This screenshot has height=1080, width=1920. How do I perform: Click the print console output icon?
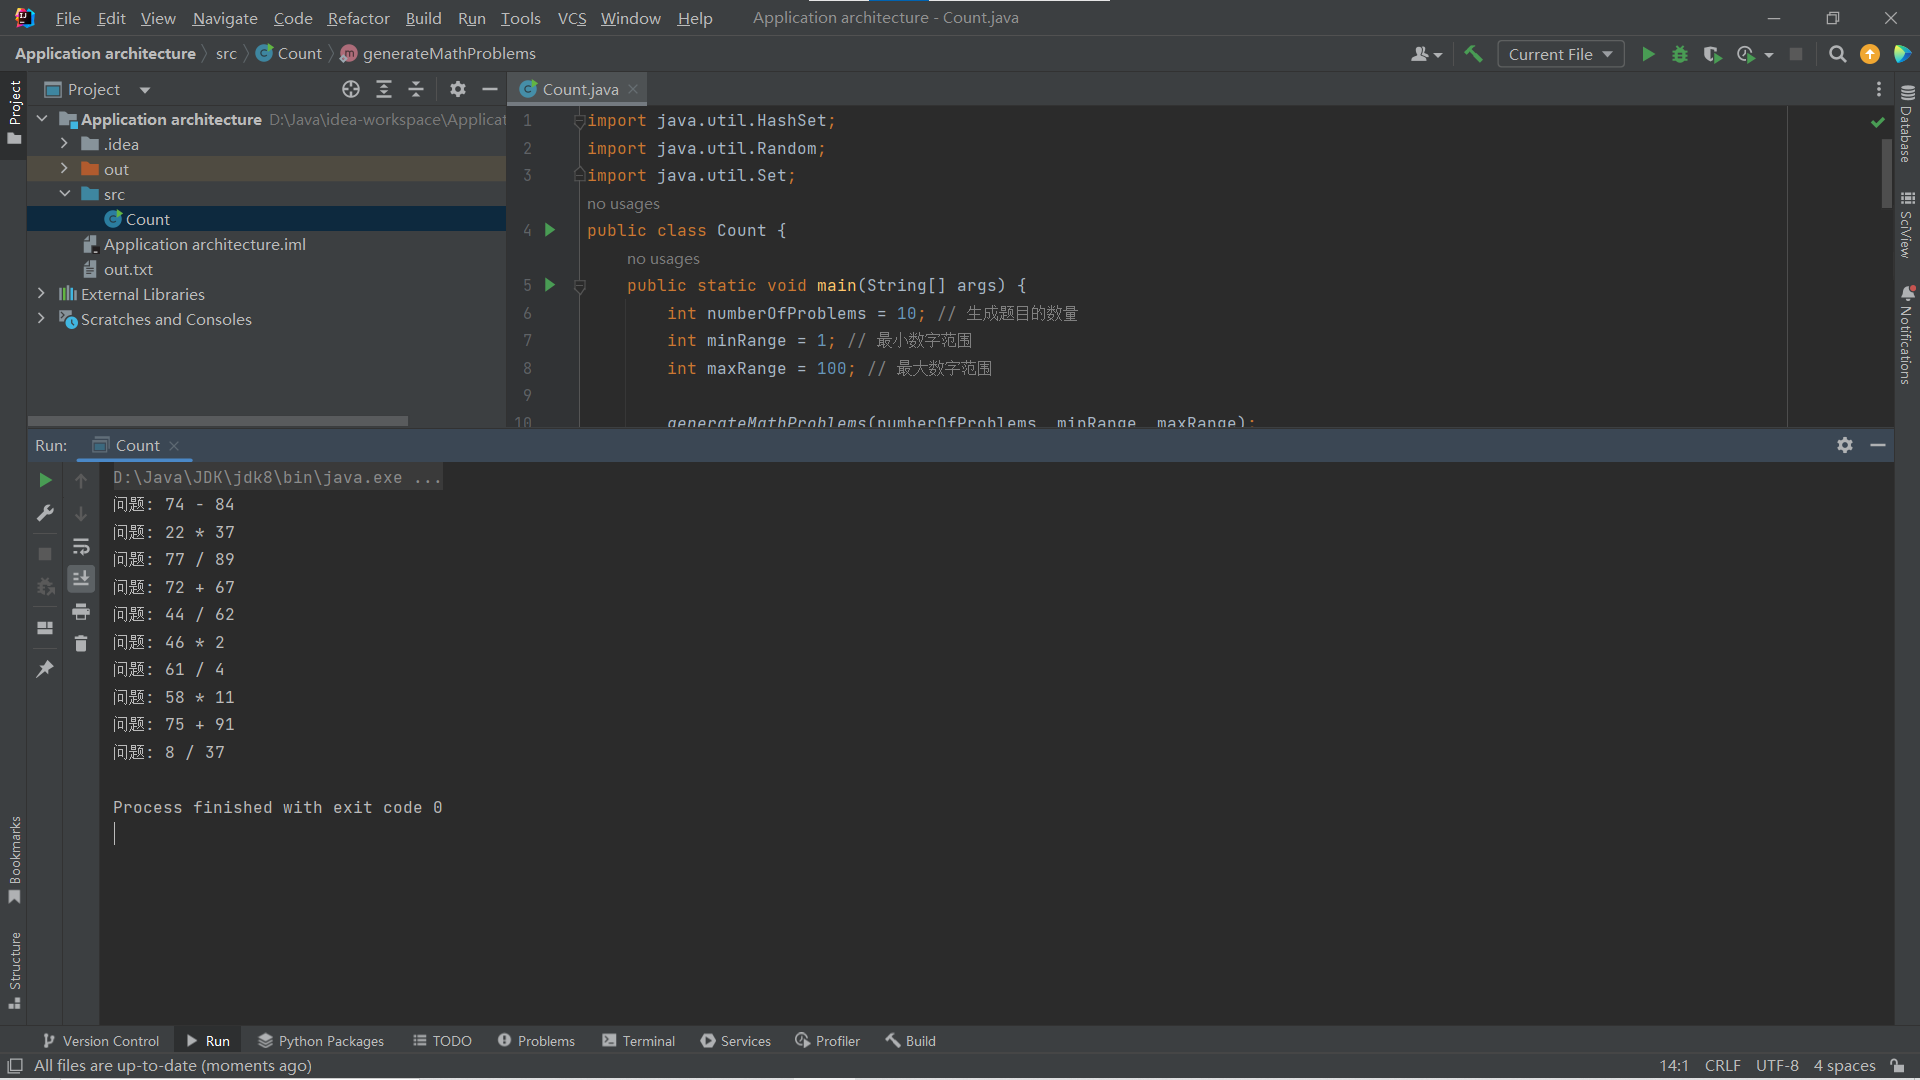81,611
